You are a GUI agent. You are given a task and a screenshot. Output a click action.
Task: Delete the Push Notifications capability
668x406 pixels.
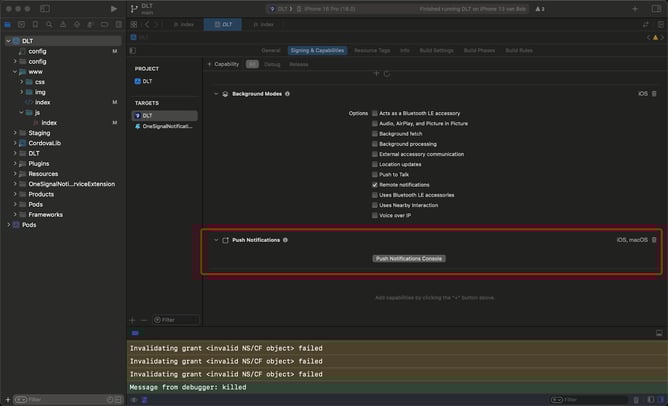pyautogui.click(x=654, y=240)
